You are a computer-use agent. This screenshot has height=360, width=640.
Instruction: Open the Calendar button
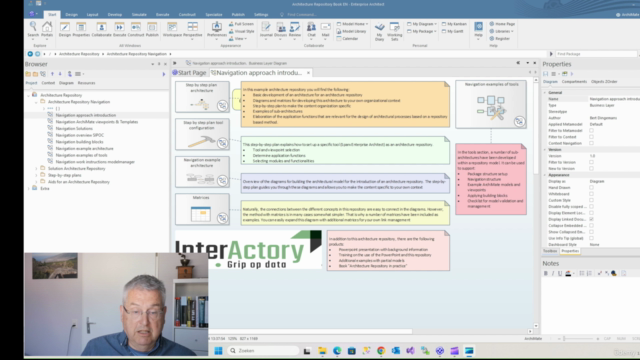pyautogui.click(x=347, y=38)
